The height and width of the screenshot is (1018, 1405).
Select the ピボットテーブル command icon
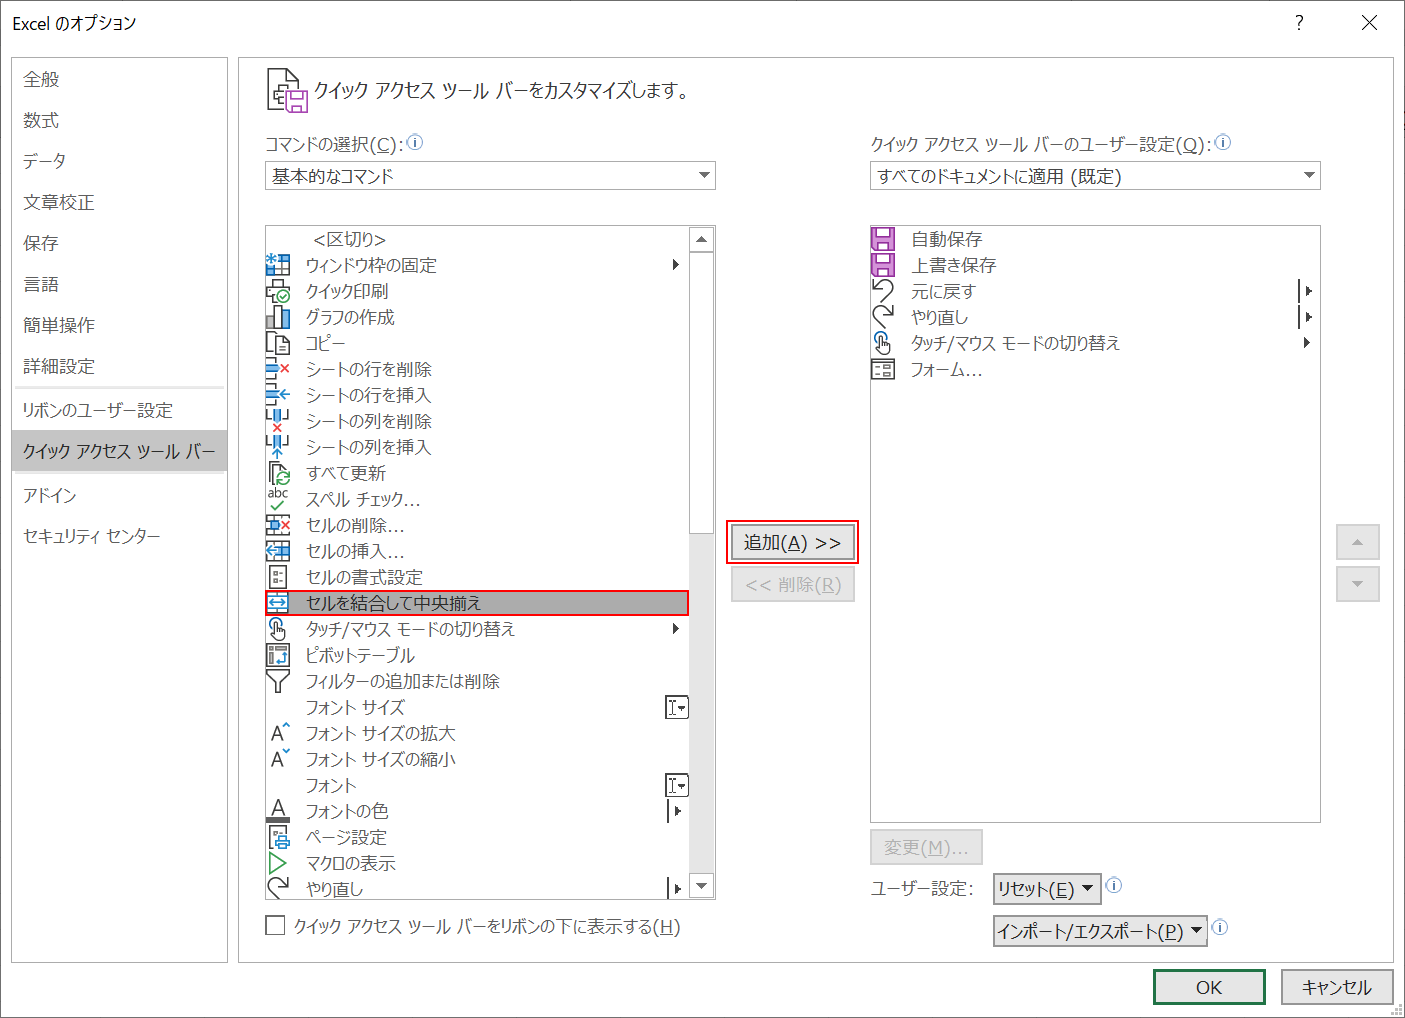(x=278, y=655)
